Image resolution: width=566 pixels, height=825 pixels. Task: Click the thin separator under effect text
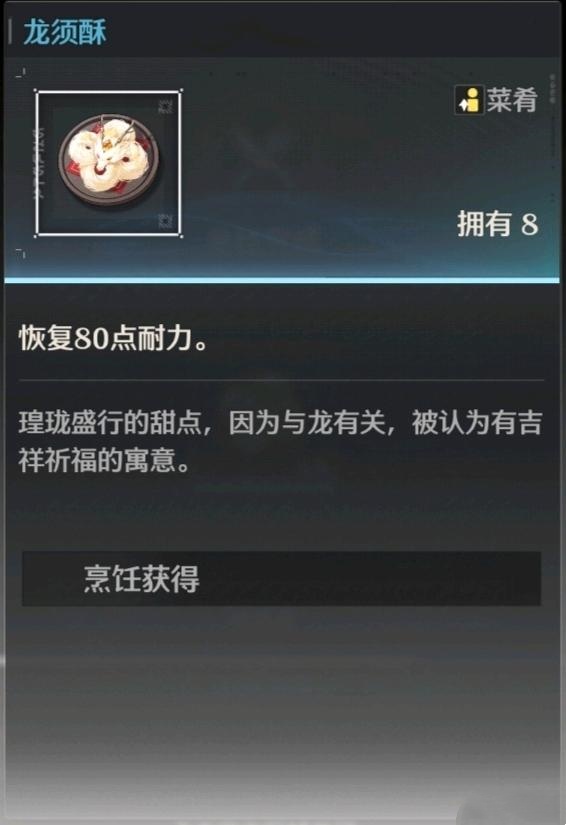click(x=281, y=379)
